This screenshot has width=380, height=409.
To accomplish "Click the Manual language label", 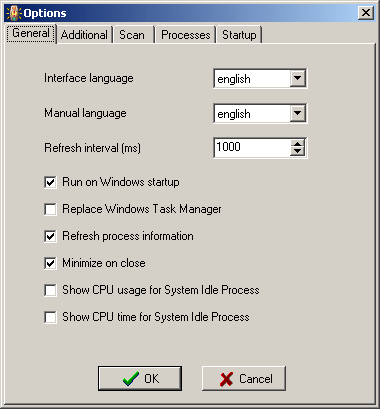I will pyautogui.click(x=85, y=113).
